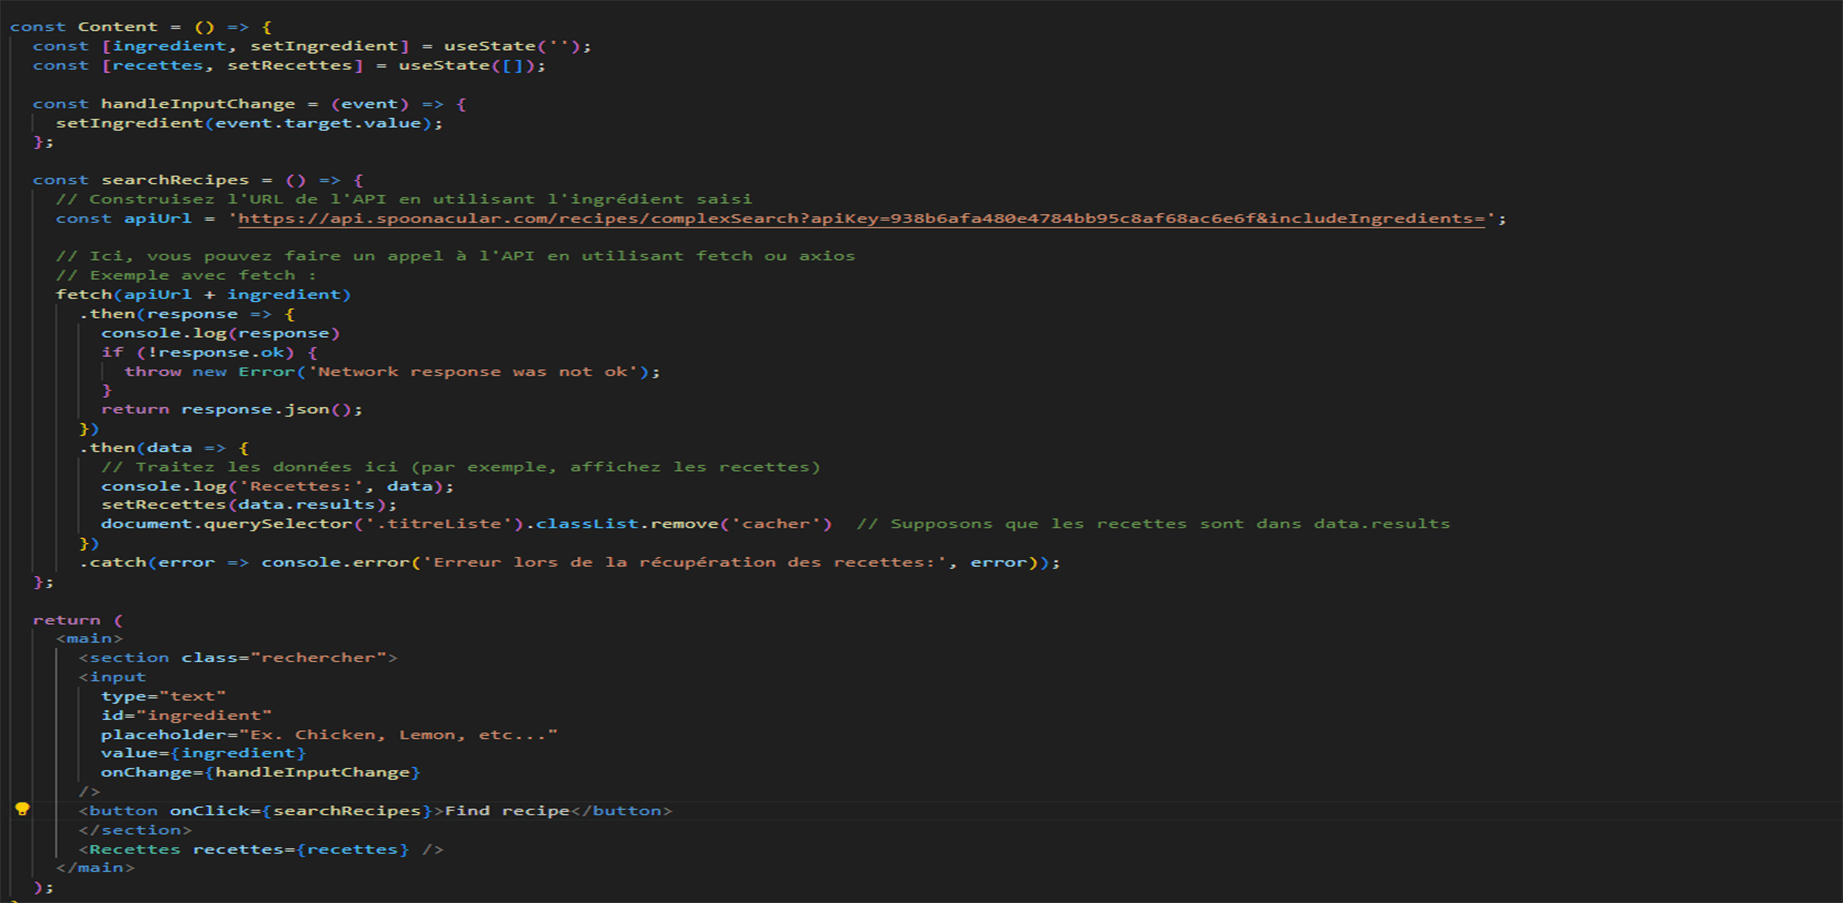
Task: Click the value={ingredient} attribute
Action: tap(204, 753)
